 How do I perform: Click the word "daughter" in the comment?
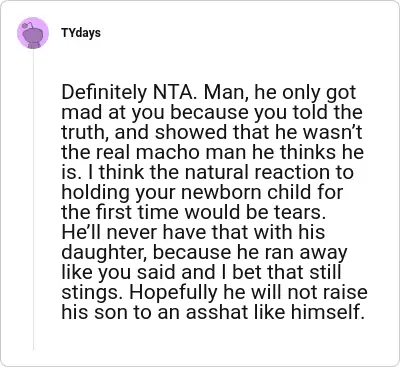click(104, 253)
